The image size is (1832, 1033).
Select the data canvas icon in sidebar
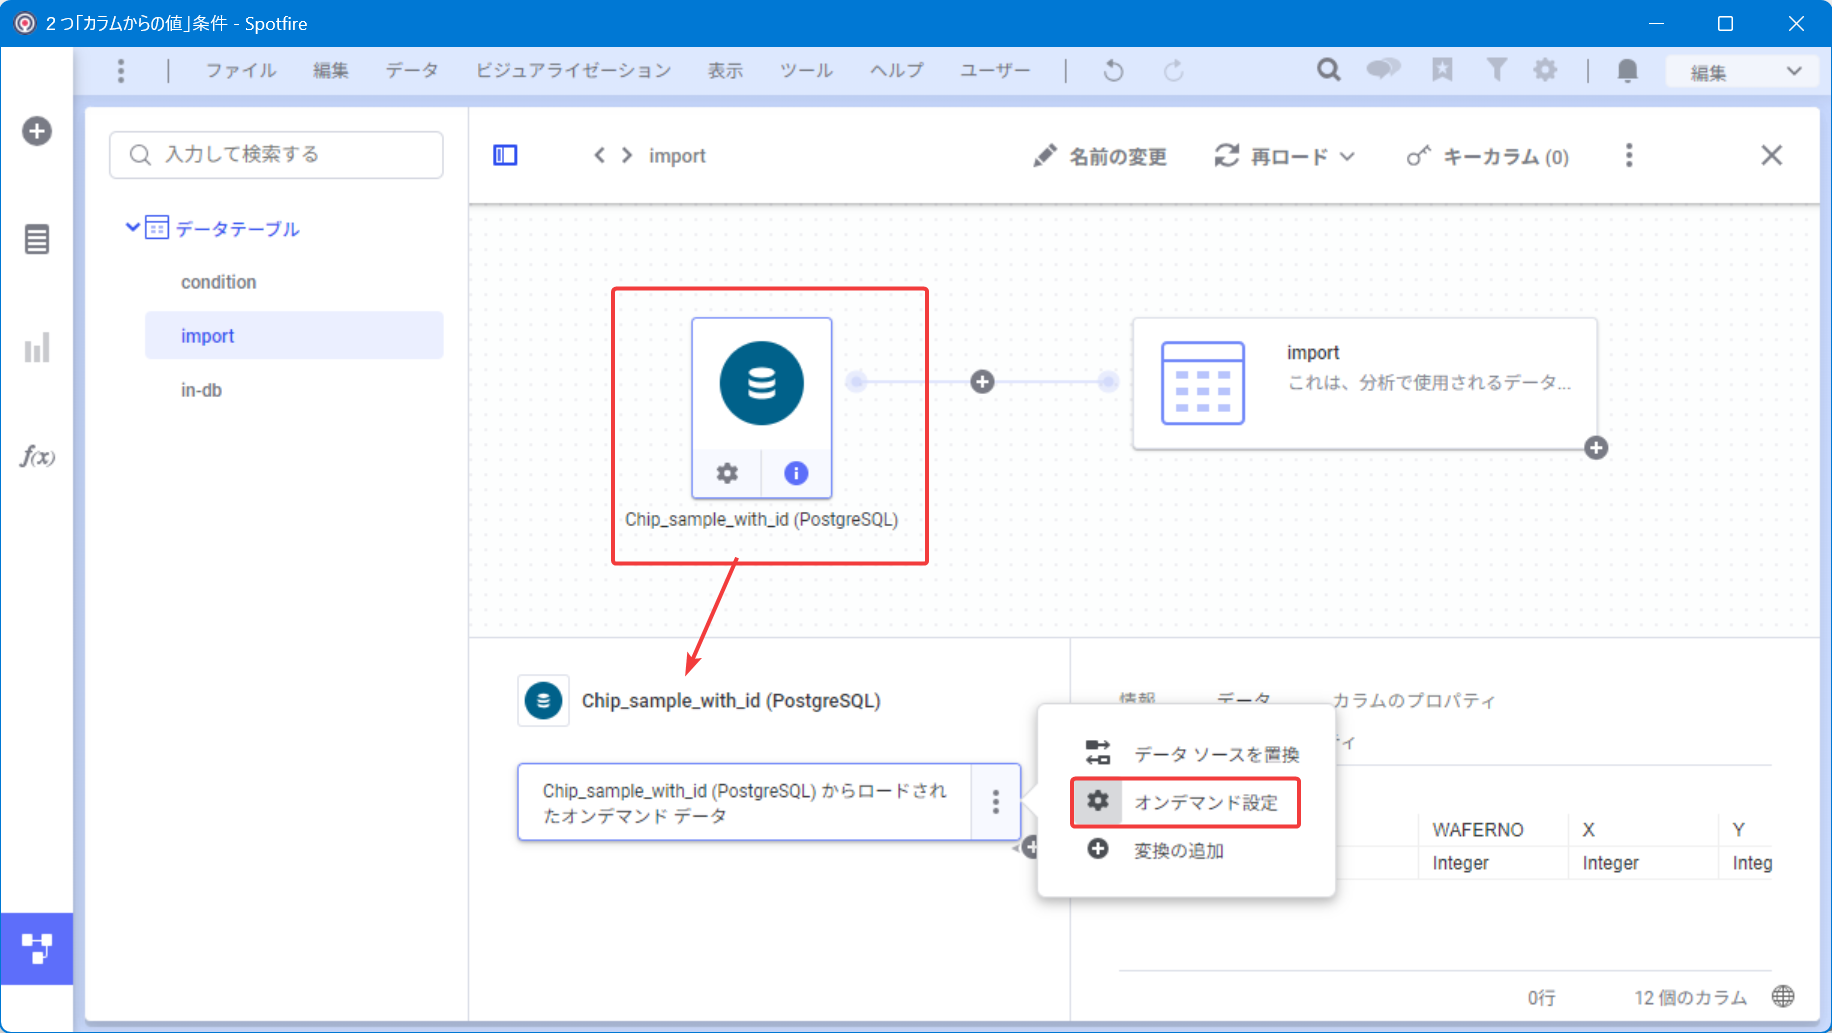pyautogui.click(x=37, y=948)
